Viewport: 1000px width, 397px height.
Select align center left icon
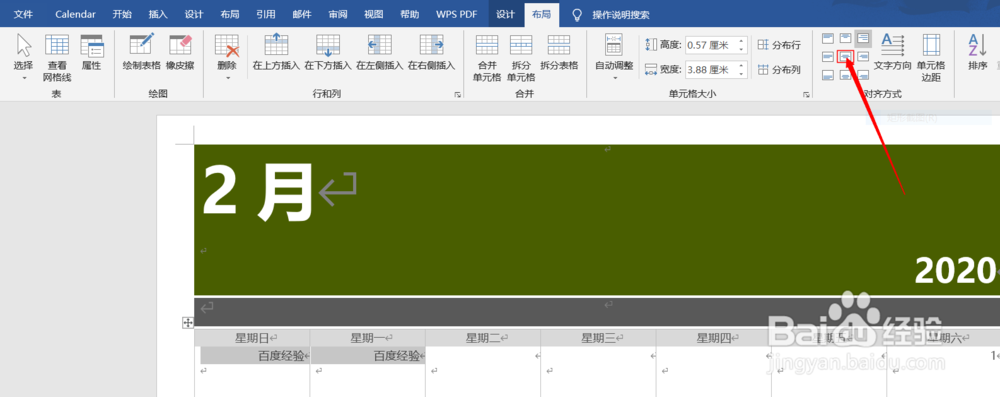point(827,57)
